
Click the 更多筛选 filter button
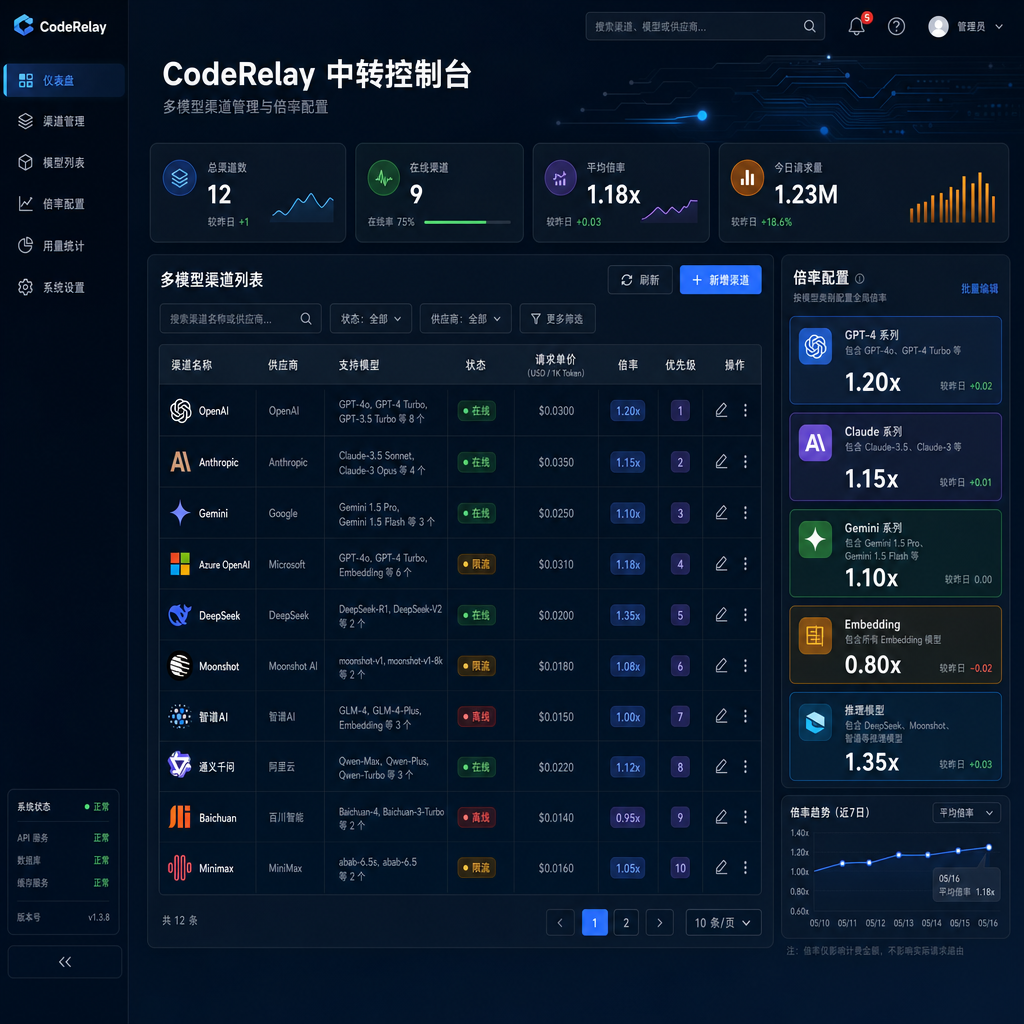click(x=557, y=319)
